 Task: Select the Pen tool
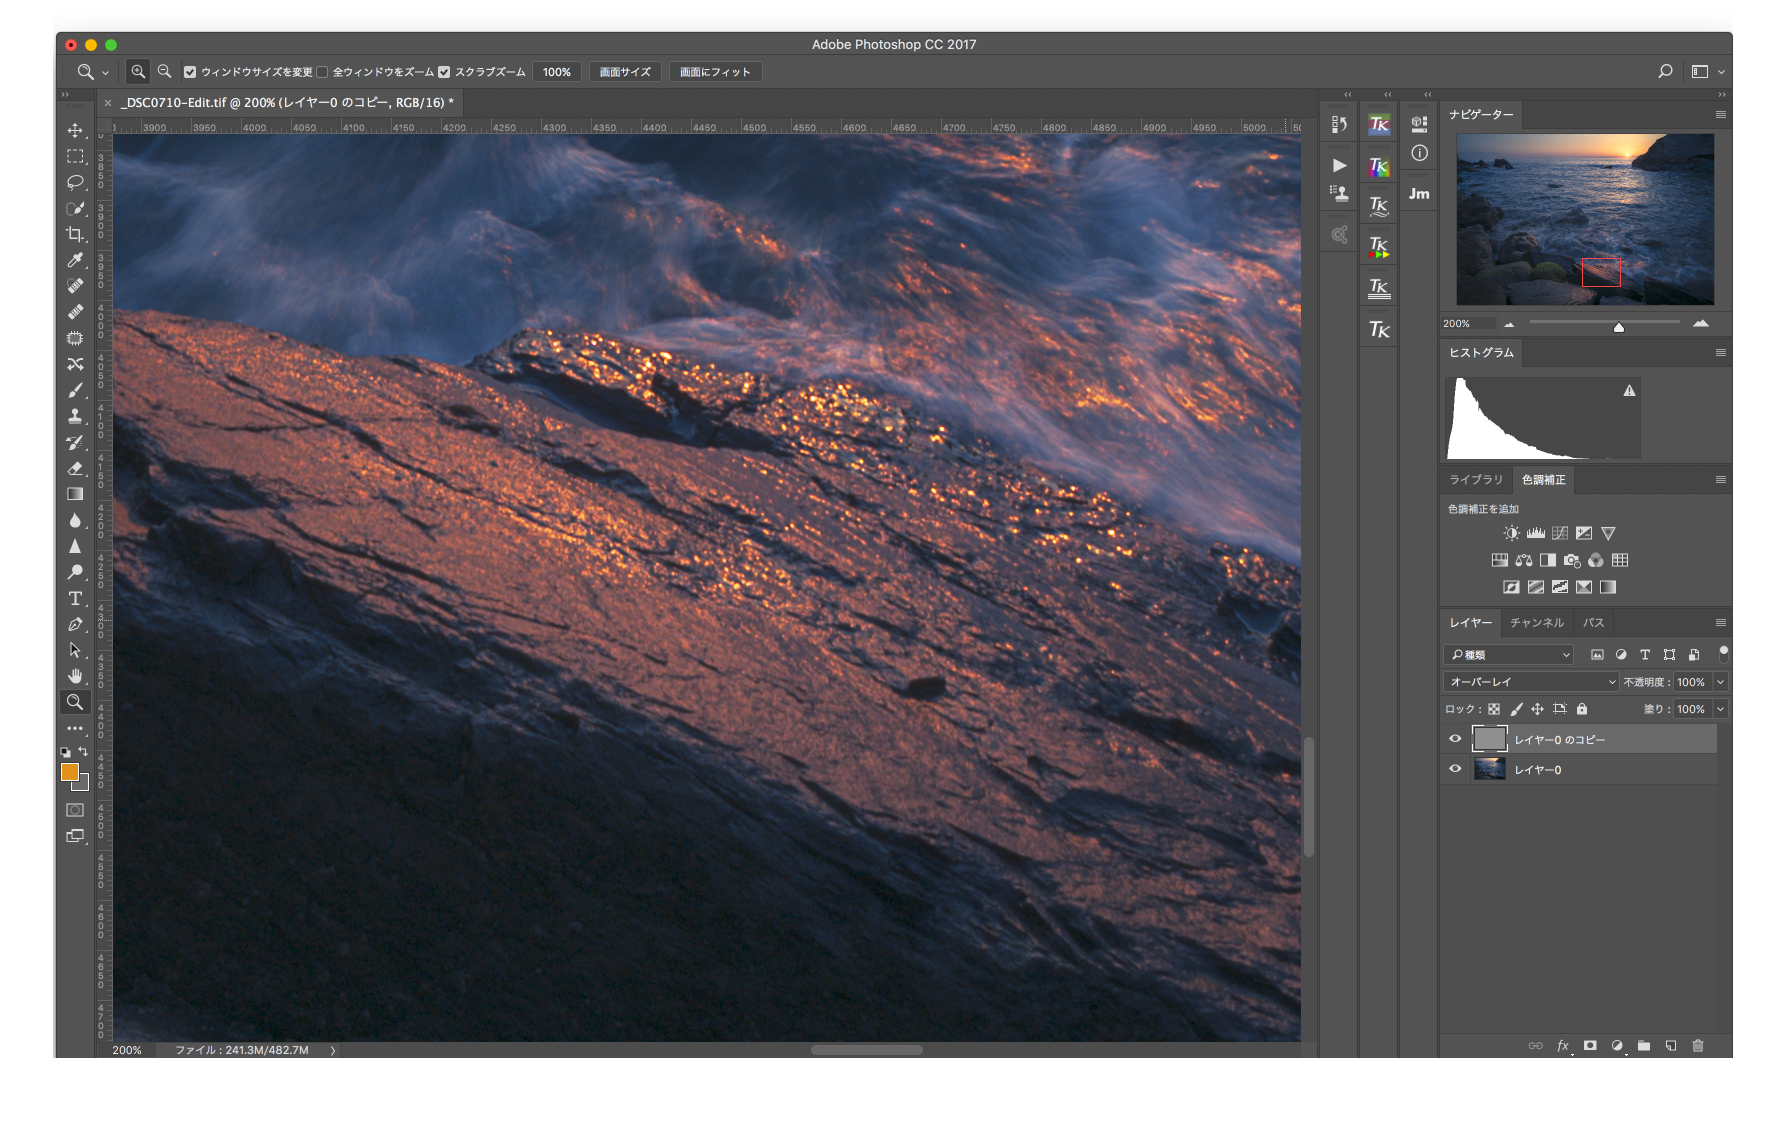pyautogui.click(x=75, y=624)
